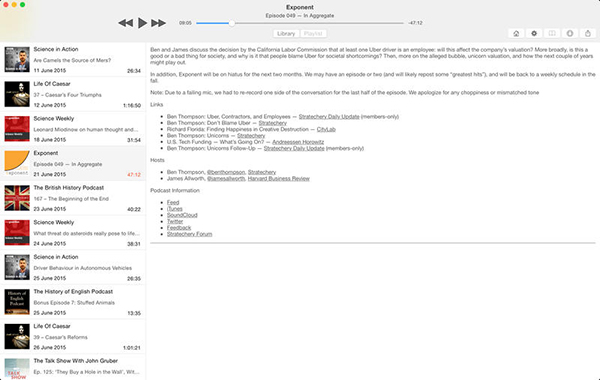Viewport: 600px width, 380px height.
Task: Switch to the Library tab
Action: (x=286, y=34)
